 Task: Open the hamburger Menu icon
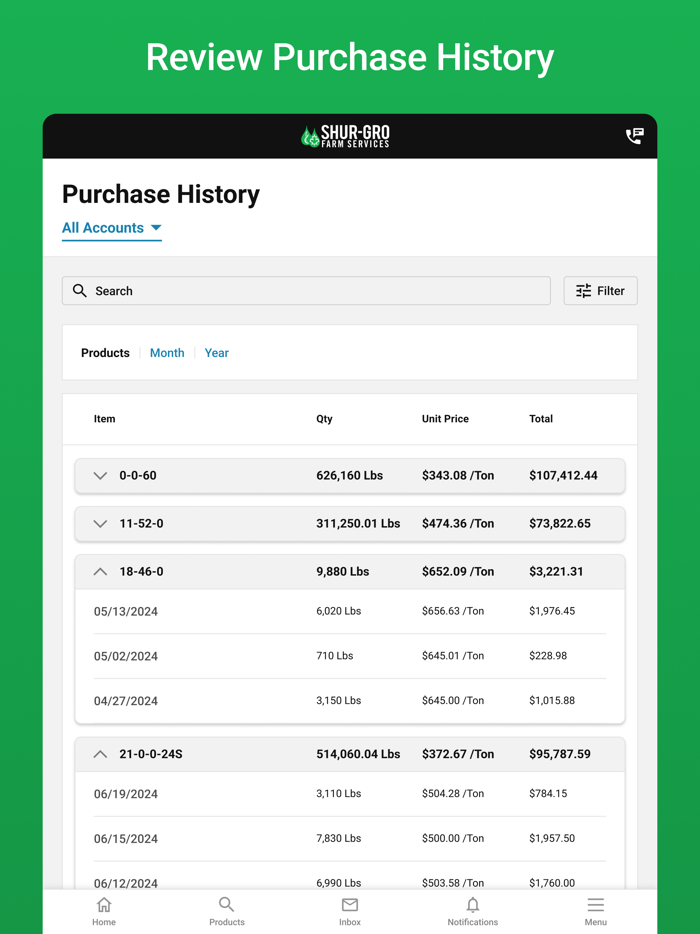596,905
